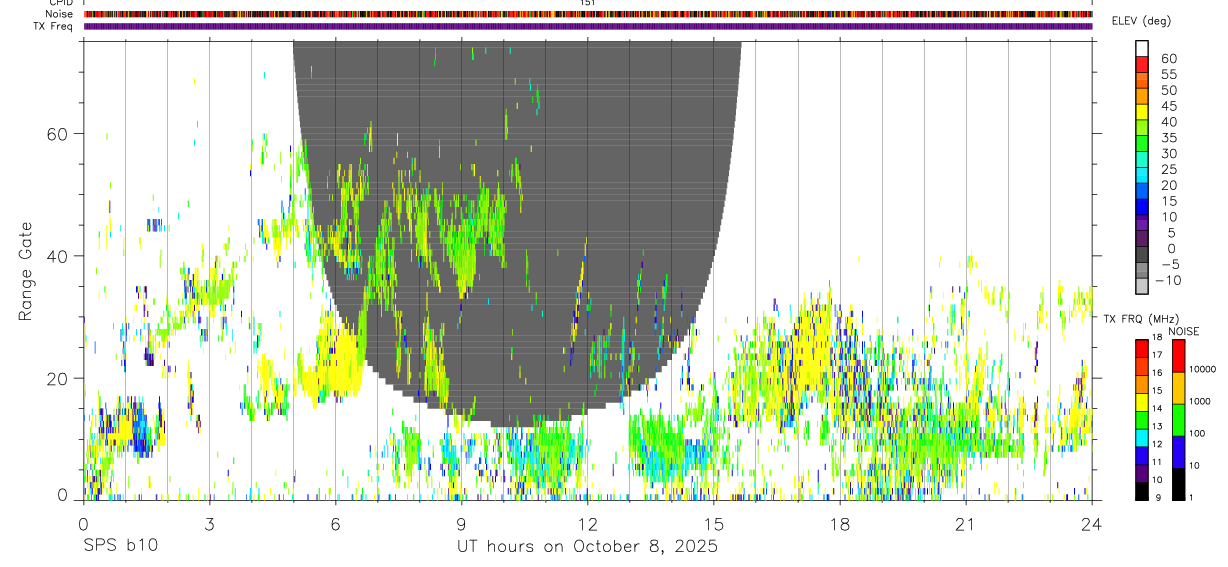Click the 'Noise' row label at the top
Image resolution: width=1228 pixels, height=567 pixels.
click(57, 14)
